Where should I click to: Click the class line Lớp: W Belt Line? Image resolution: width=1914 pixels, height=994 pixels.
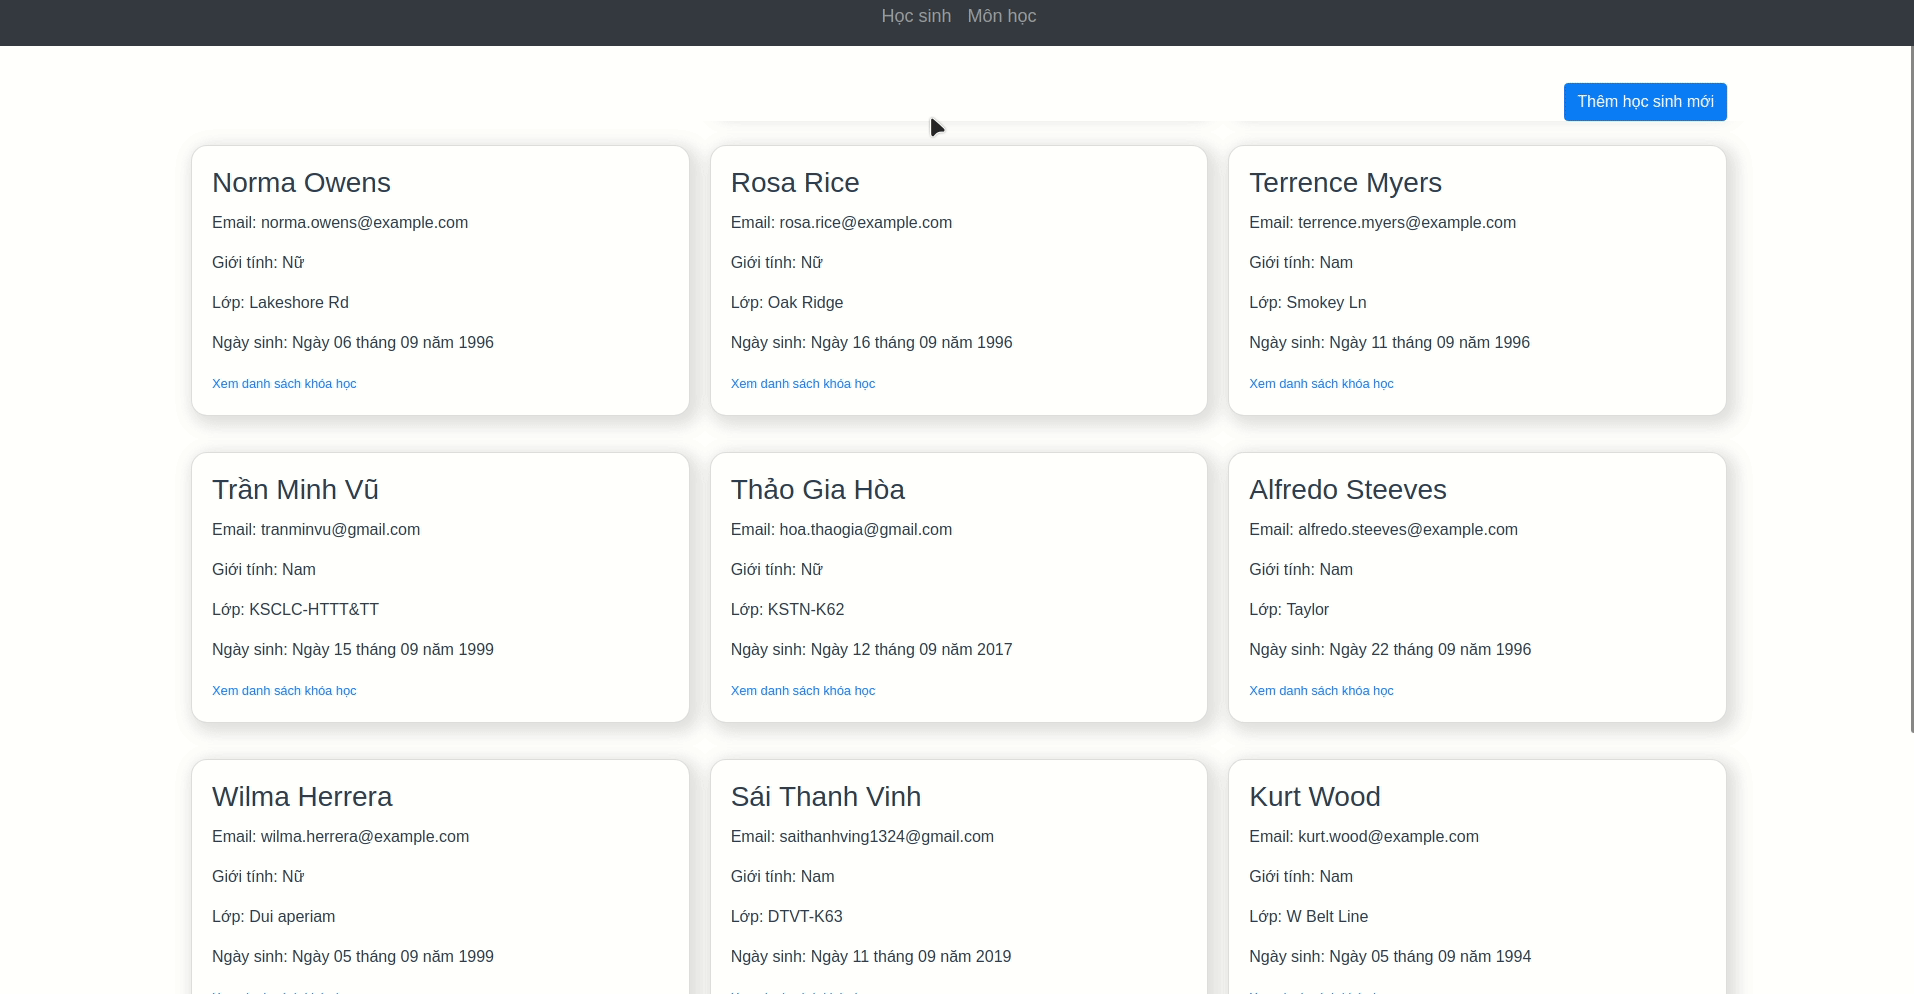pyautogui.click(x=1308, y=917)
